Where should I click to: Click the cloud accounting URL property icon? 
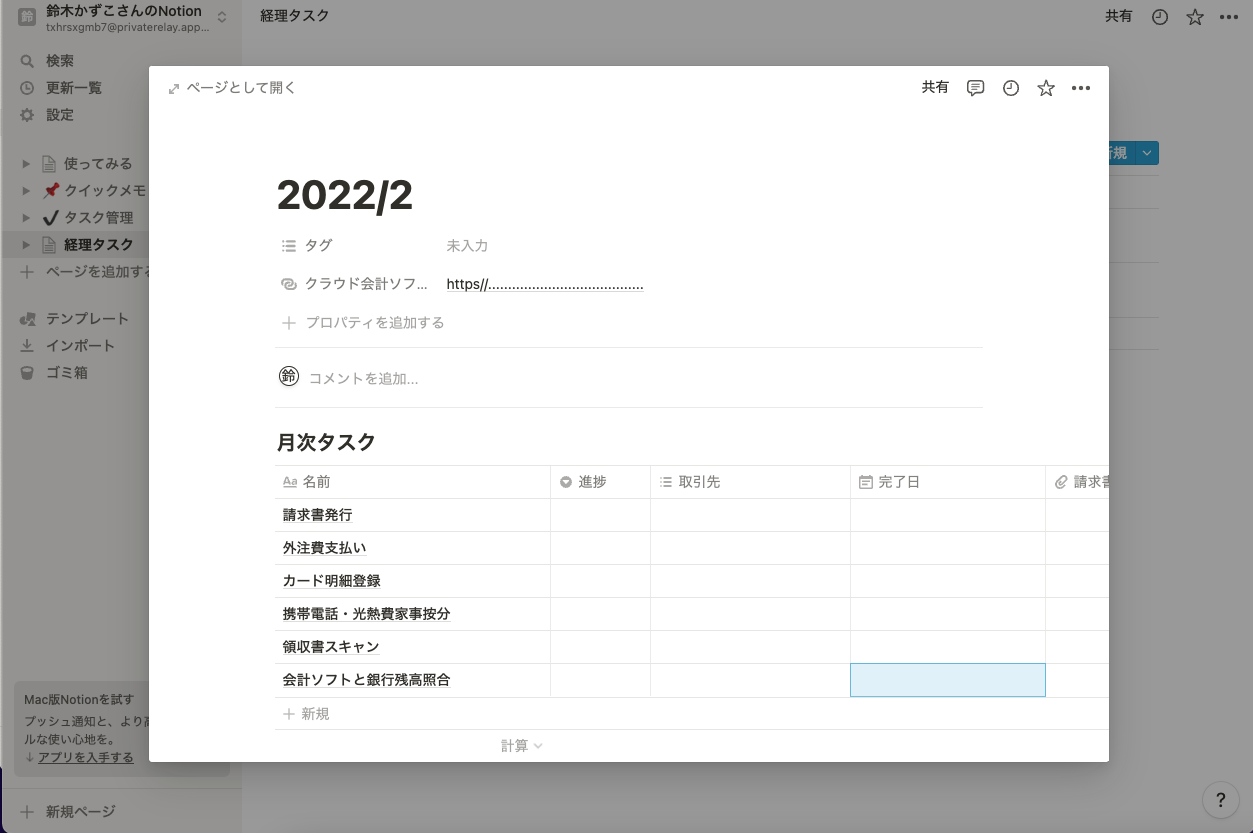tap(289, 284)
